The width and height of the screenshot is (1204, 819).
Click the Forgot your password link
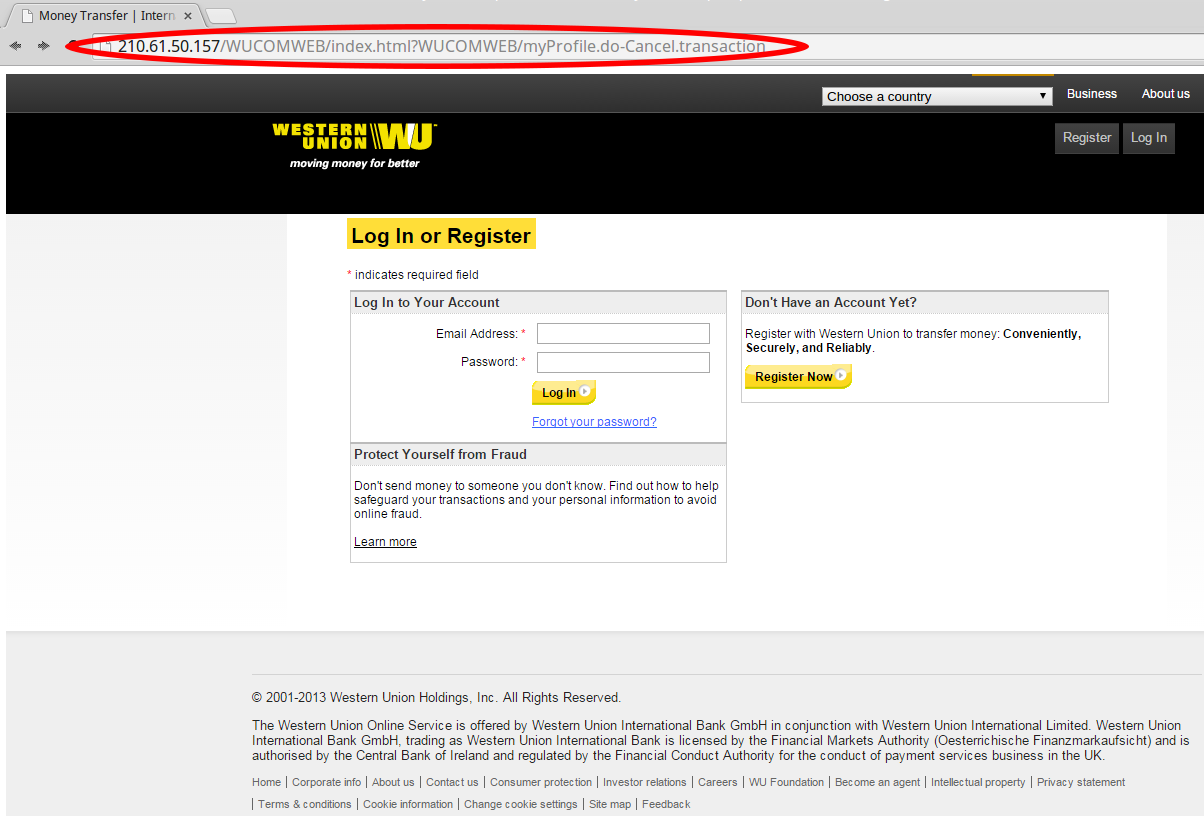pos(594,422)
